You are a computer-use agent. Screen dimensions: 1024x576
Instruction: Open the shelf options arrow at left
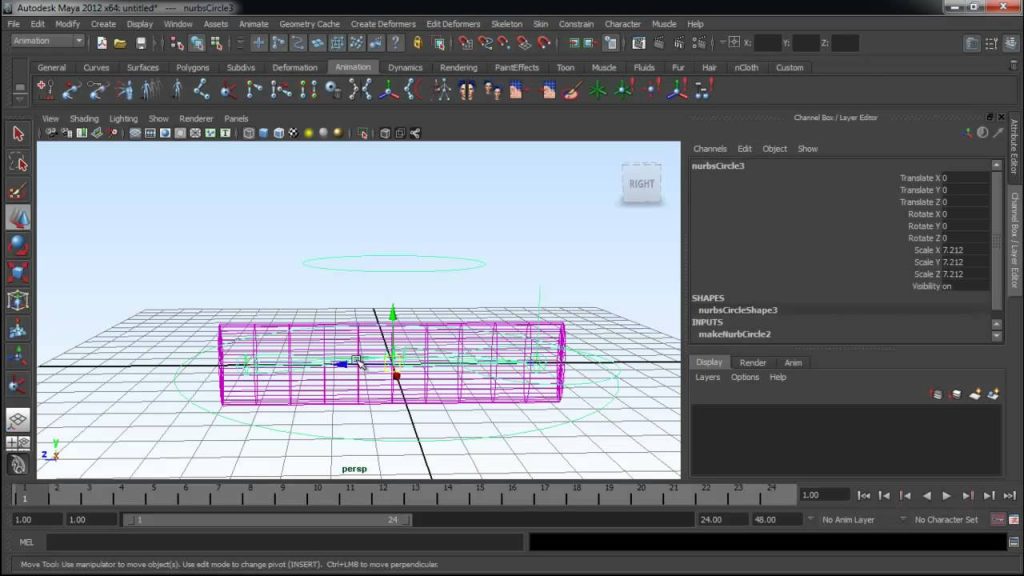coord(20,99)
